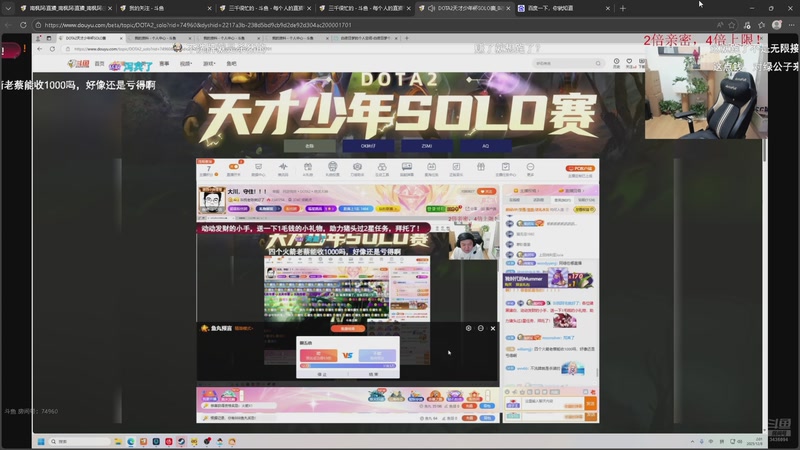Open a new tab in the outer browser

[x=622, y=8]
